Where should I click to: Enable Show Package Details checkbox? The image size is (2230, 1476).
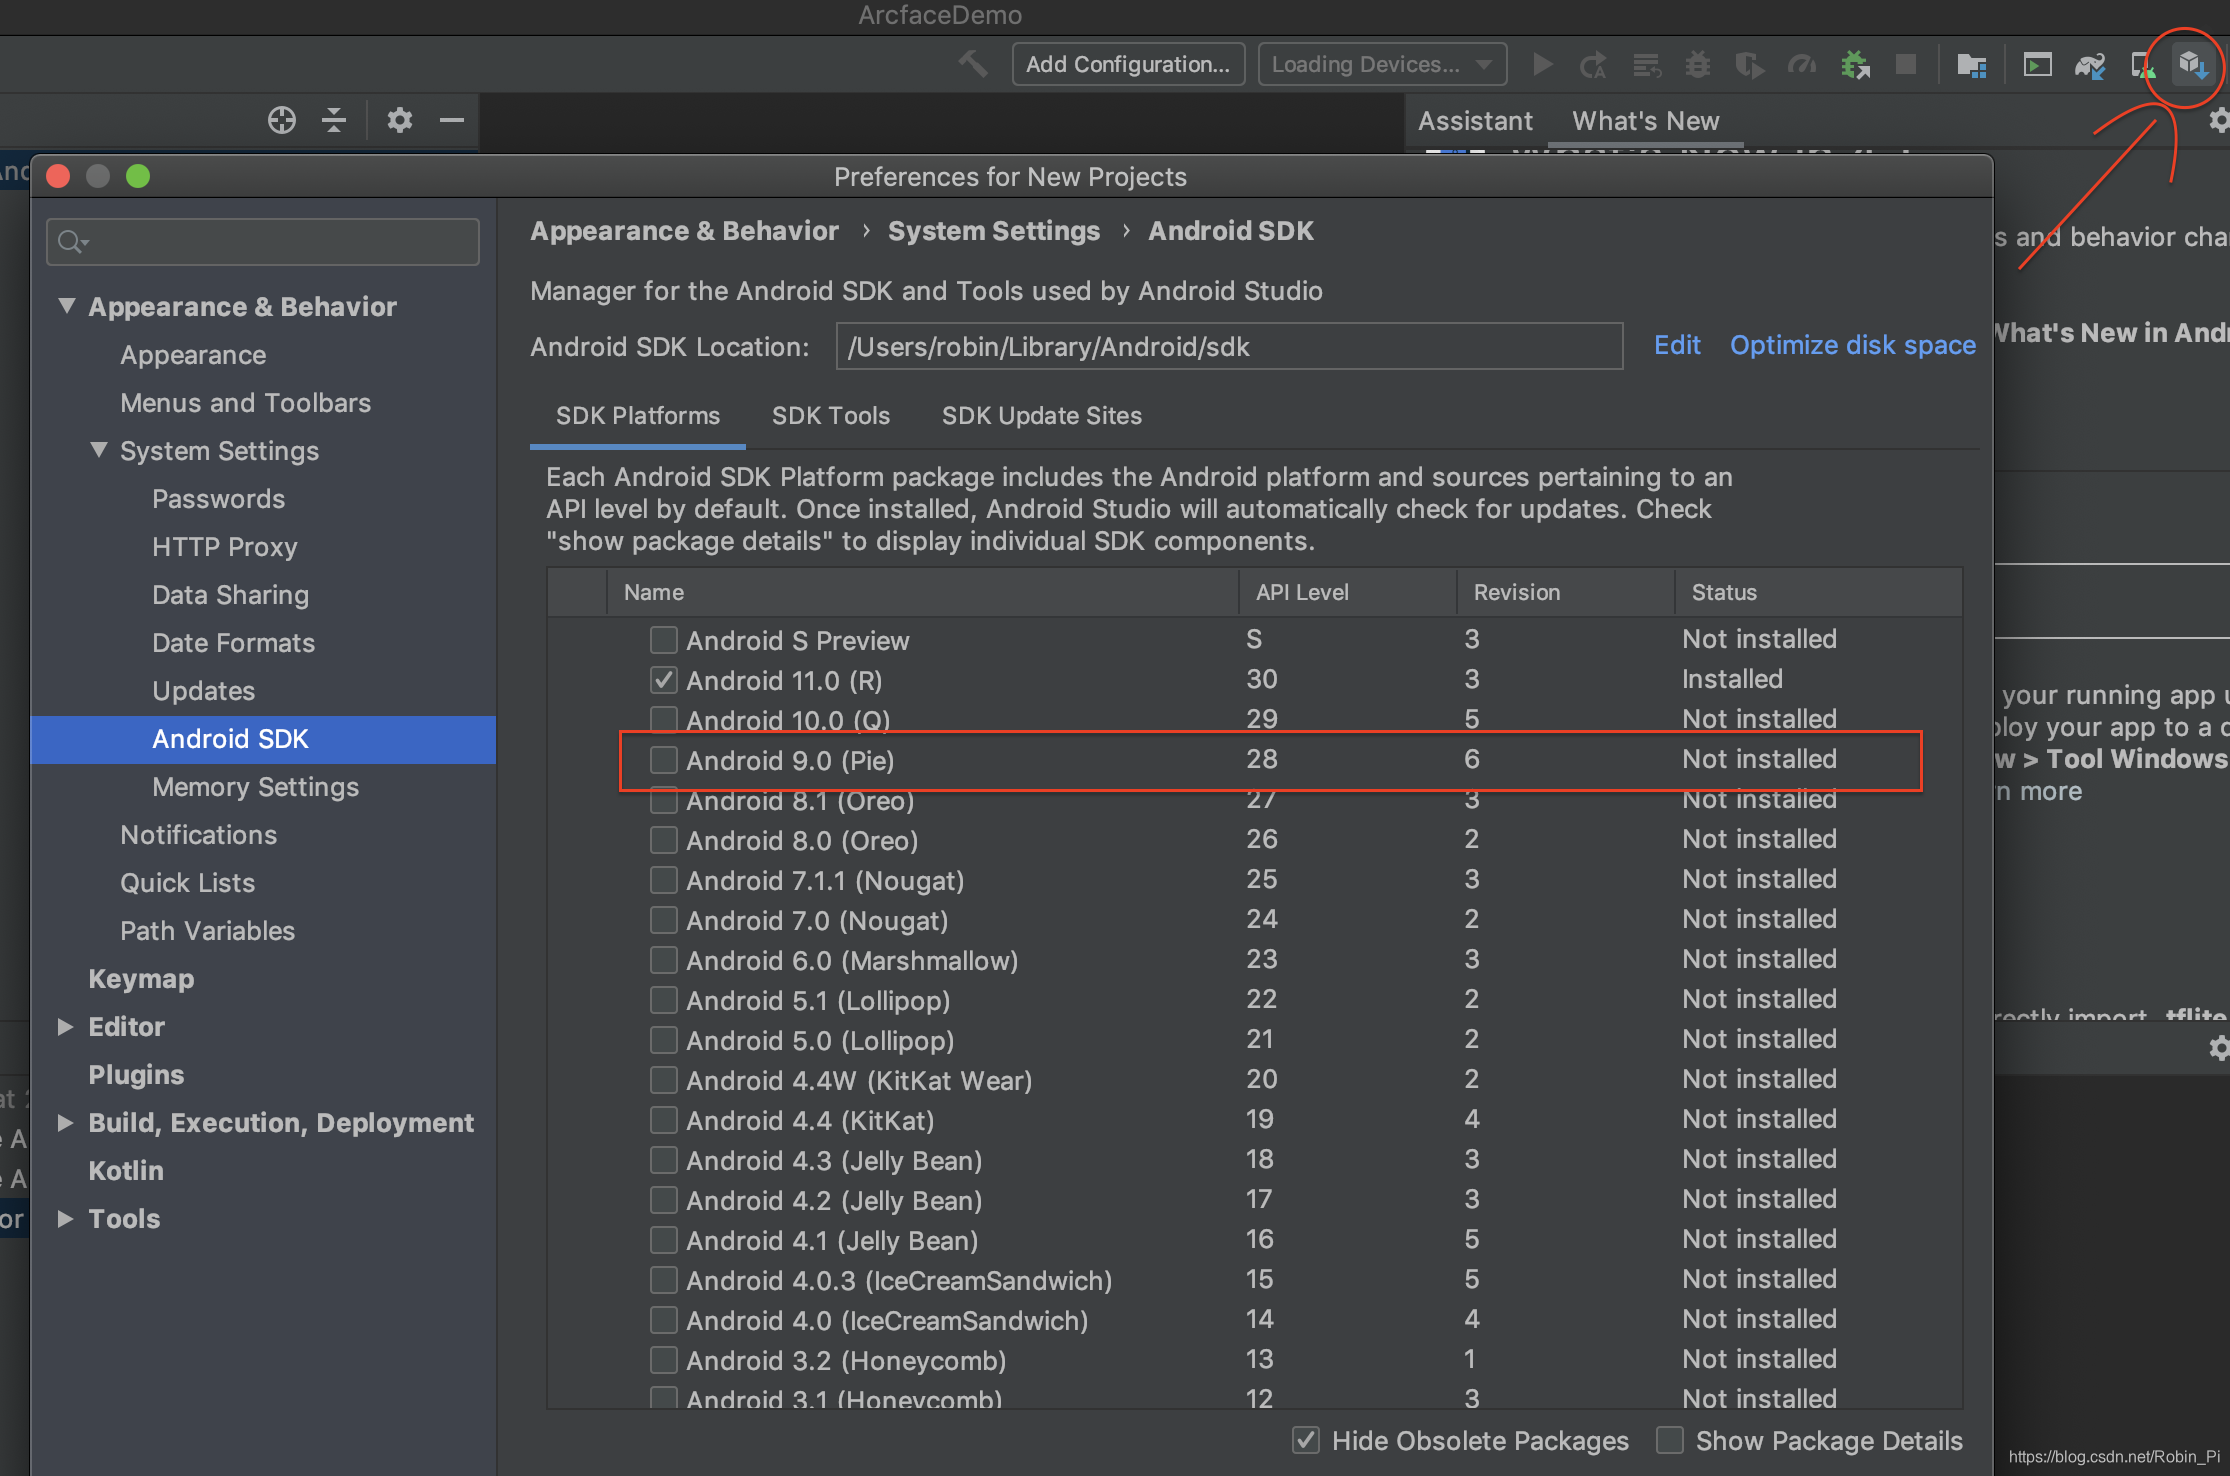point(1669,1440)
